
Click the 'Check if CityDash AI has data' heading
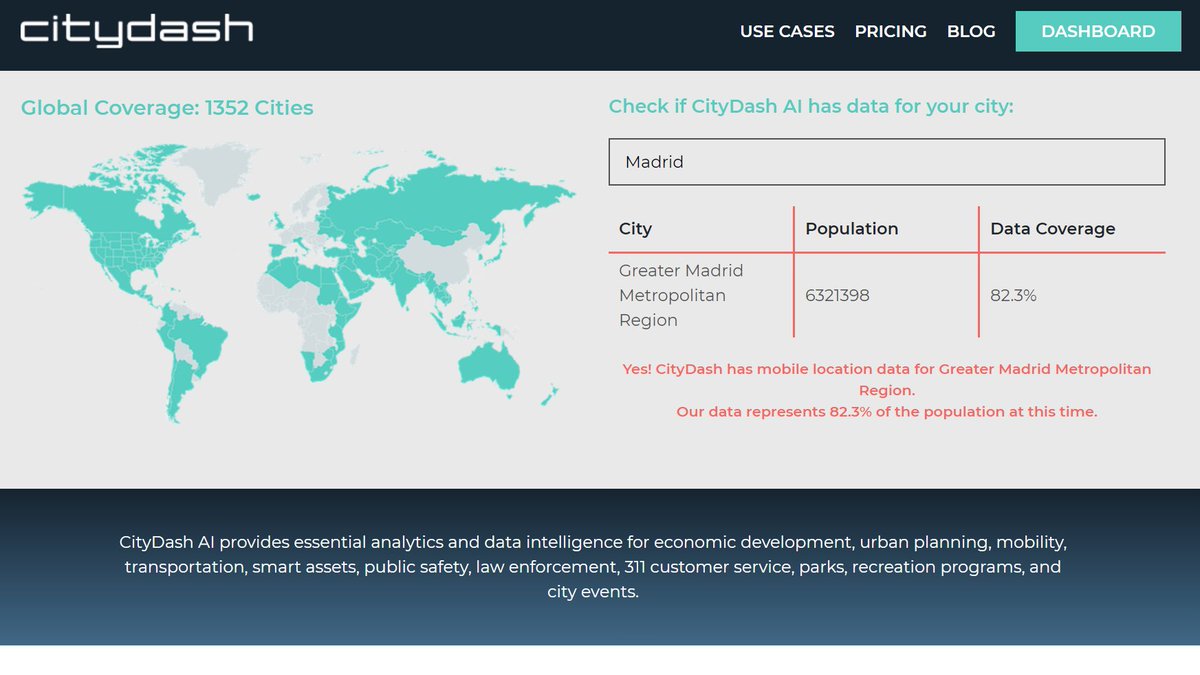pos(811,106)
